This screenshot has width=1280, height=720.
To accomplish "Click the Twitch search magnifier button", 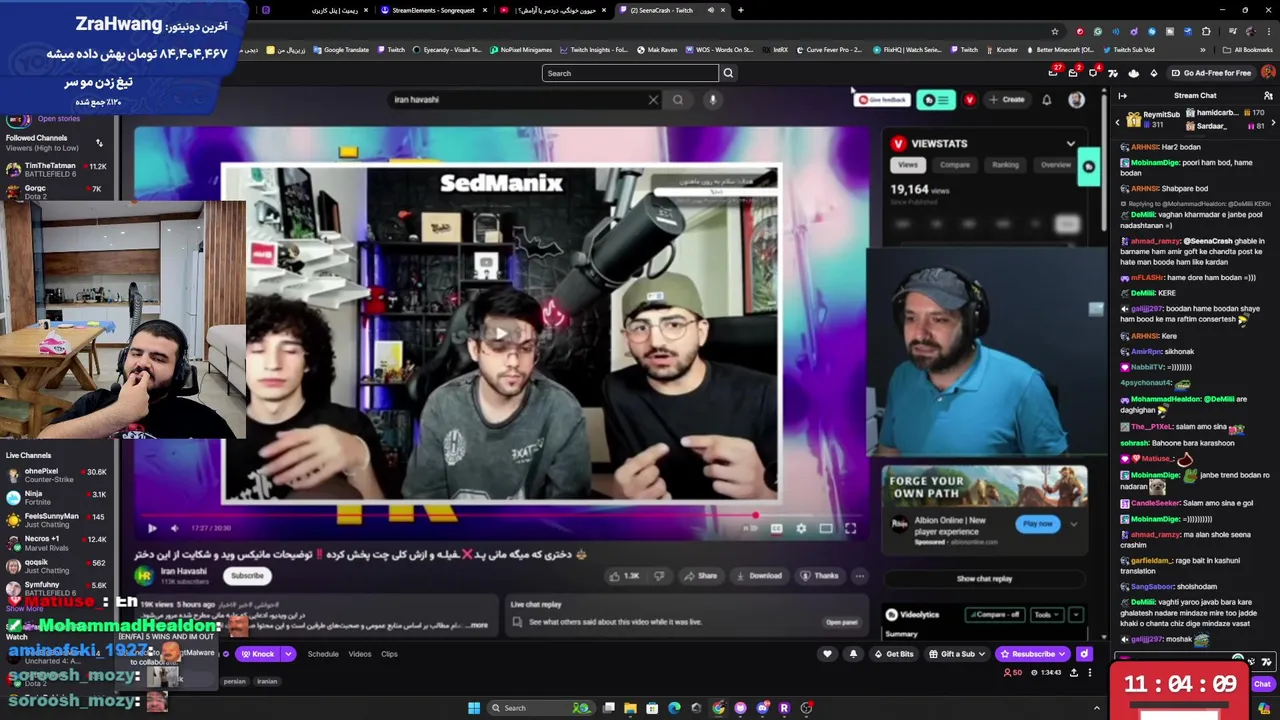I will 728,73.
